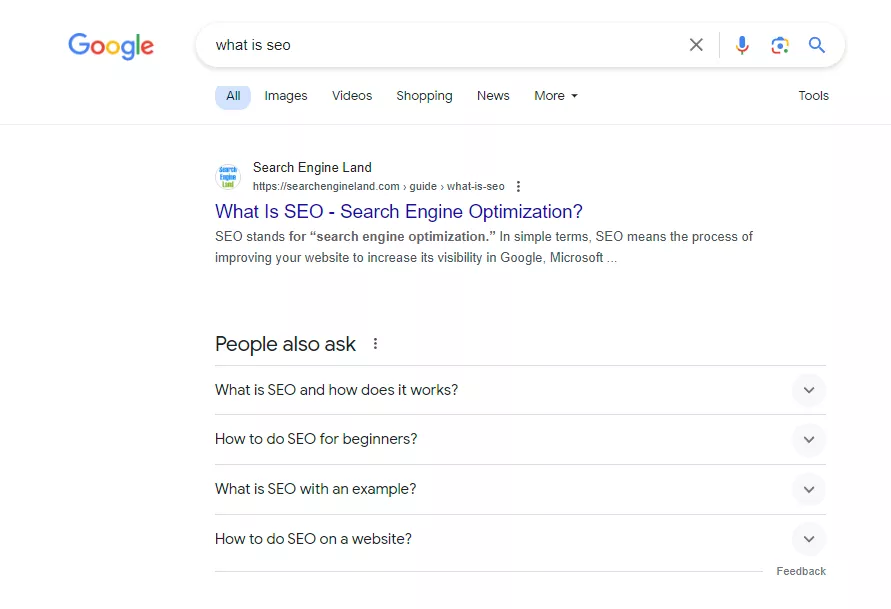The image size is (891, 609).
Task: Open three-dot menu beside searchengineland URL
Action: click(x=518, y=186)
